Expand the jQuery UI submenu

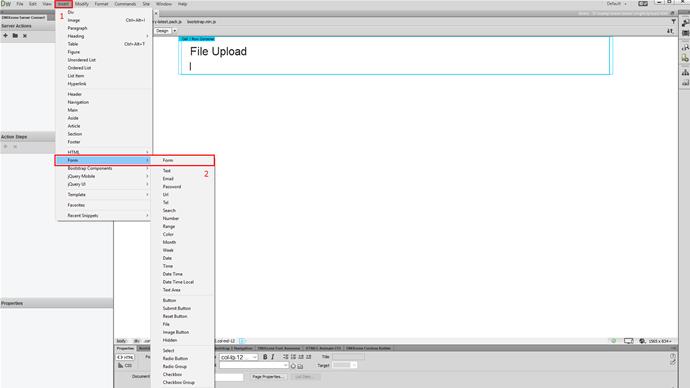[104, 184]
